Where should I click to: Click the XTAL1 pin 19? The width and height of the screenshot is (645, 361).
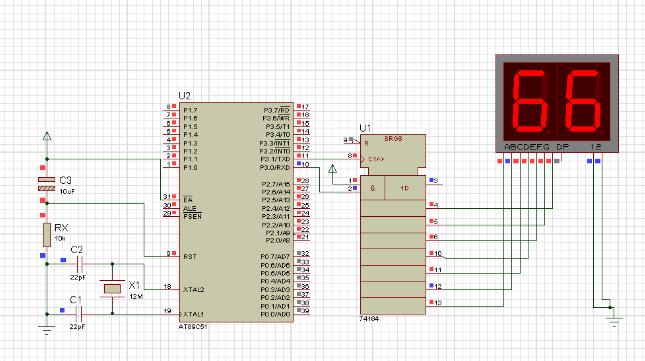(171, 312)
